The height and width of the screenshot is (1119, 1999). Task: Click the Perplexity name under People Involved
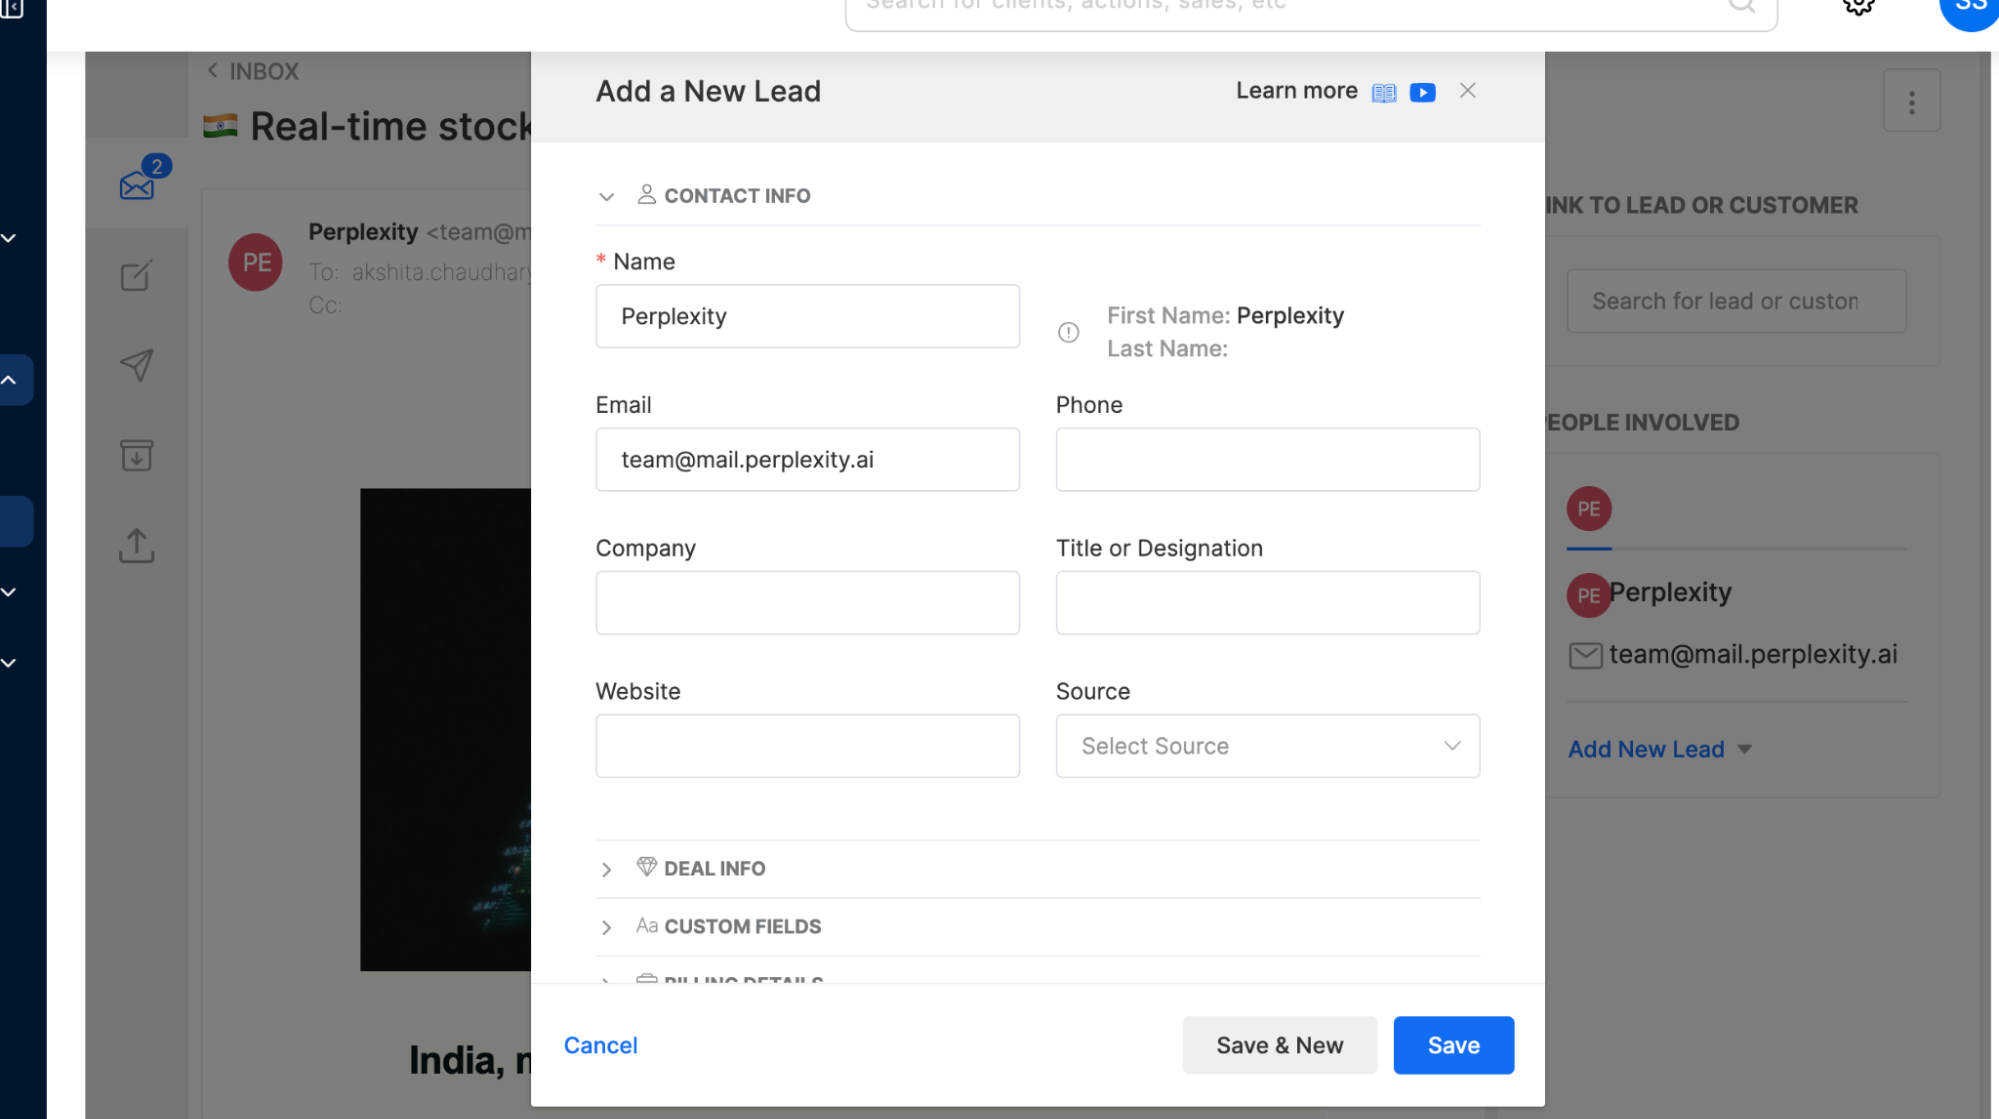point(1670,592)
